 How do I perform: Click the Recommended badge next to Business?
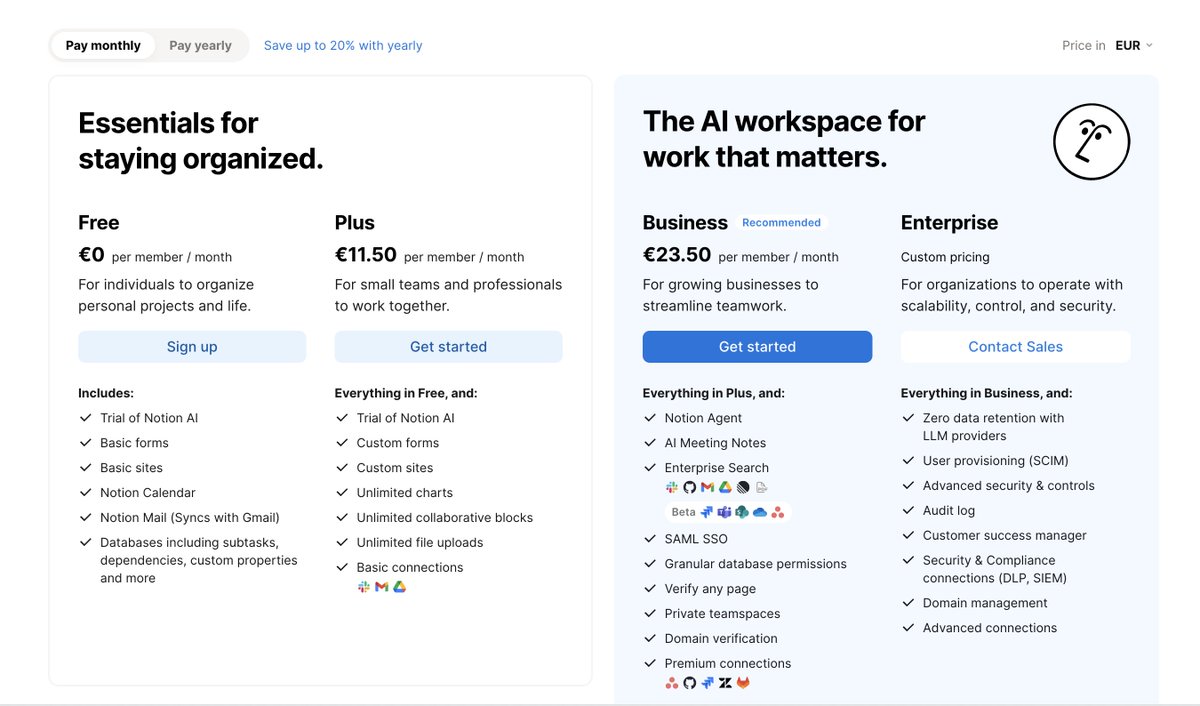(x=781, y=223)
